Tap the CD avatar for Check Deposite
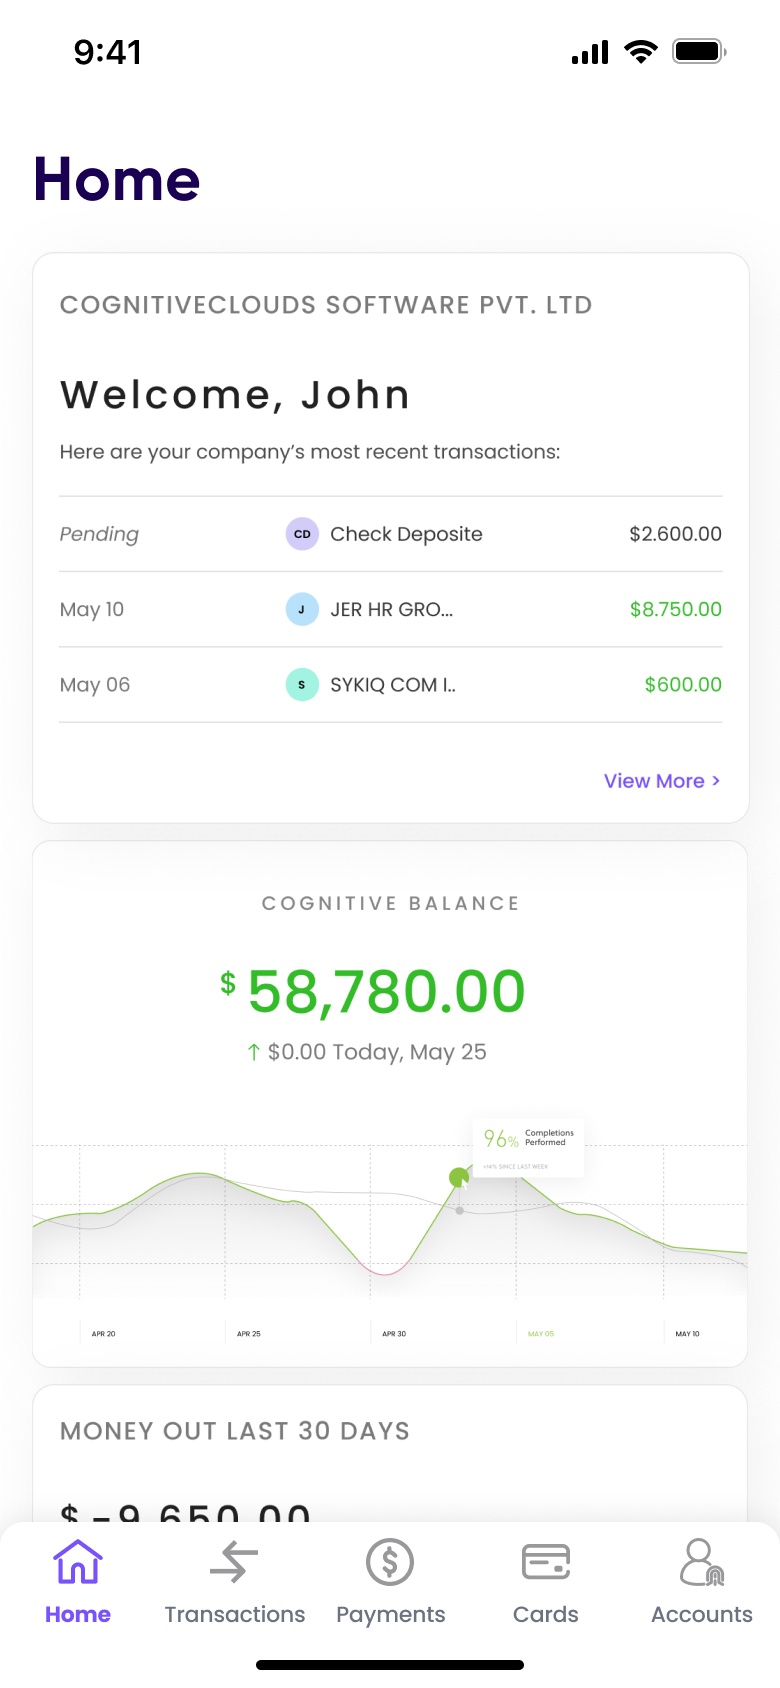Viewport: 780px width, 1688px height. [x=302, y=534]
